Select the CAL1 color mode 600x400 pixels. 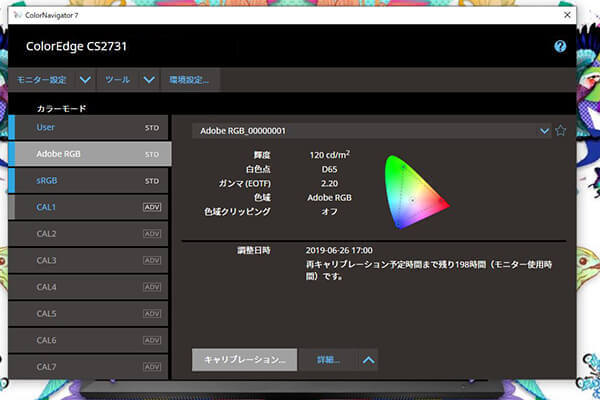click(88, 207)
